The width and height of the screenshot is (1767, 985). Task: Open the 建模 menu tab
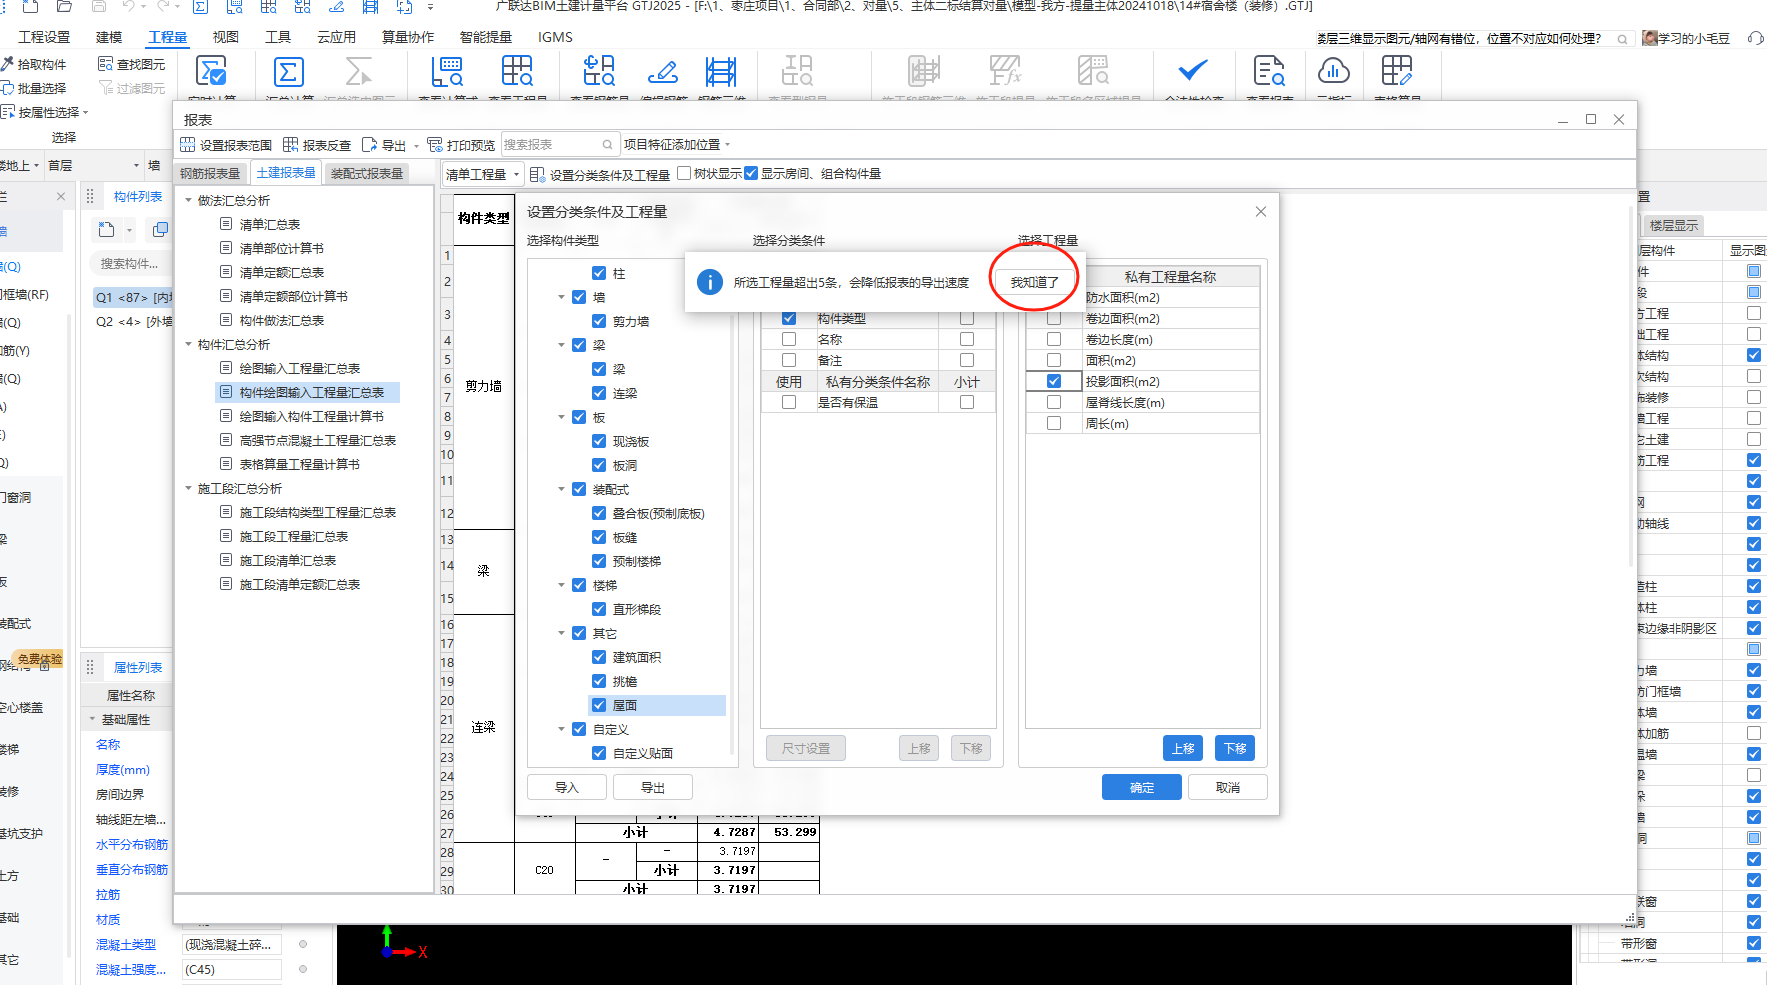point(109,37)
